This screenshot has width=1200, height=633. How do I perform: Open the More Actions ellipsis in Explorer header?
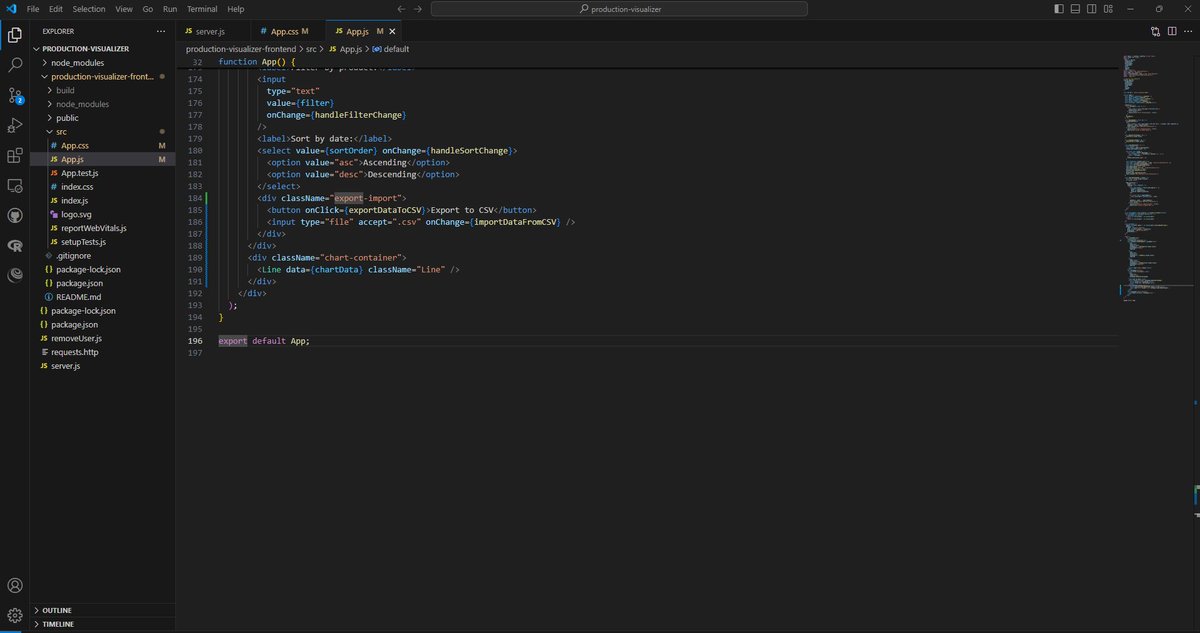pos(160,31)
